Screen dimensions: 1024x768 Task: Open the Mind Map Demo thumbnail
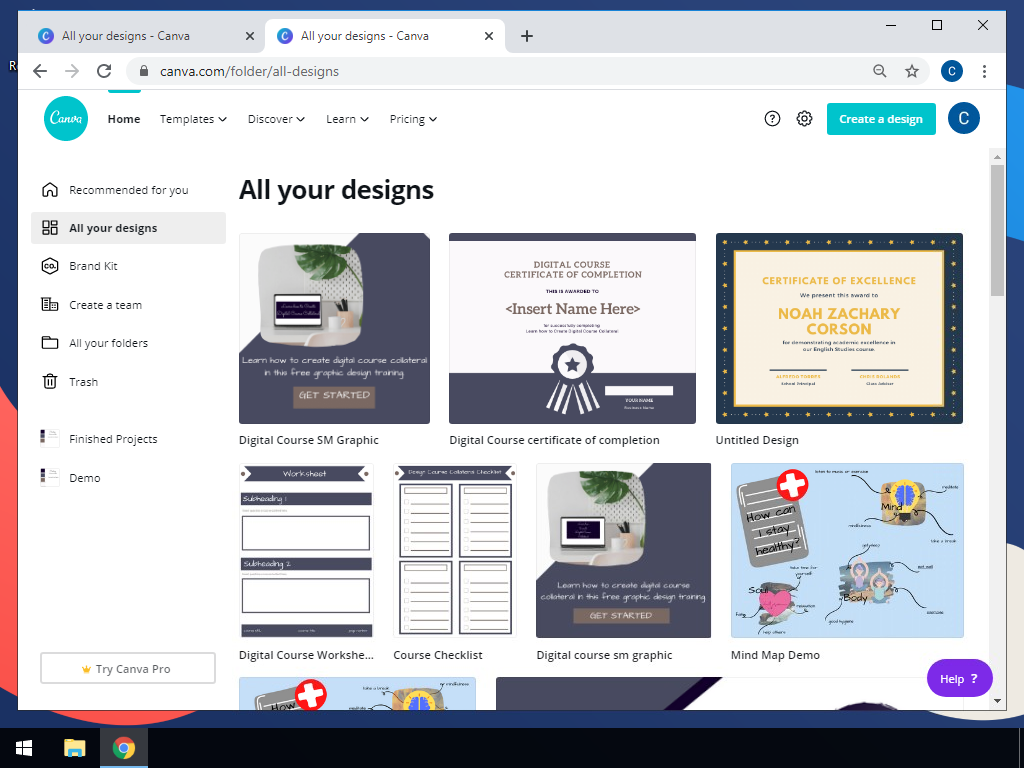[847, 551]
